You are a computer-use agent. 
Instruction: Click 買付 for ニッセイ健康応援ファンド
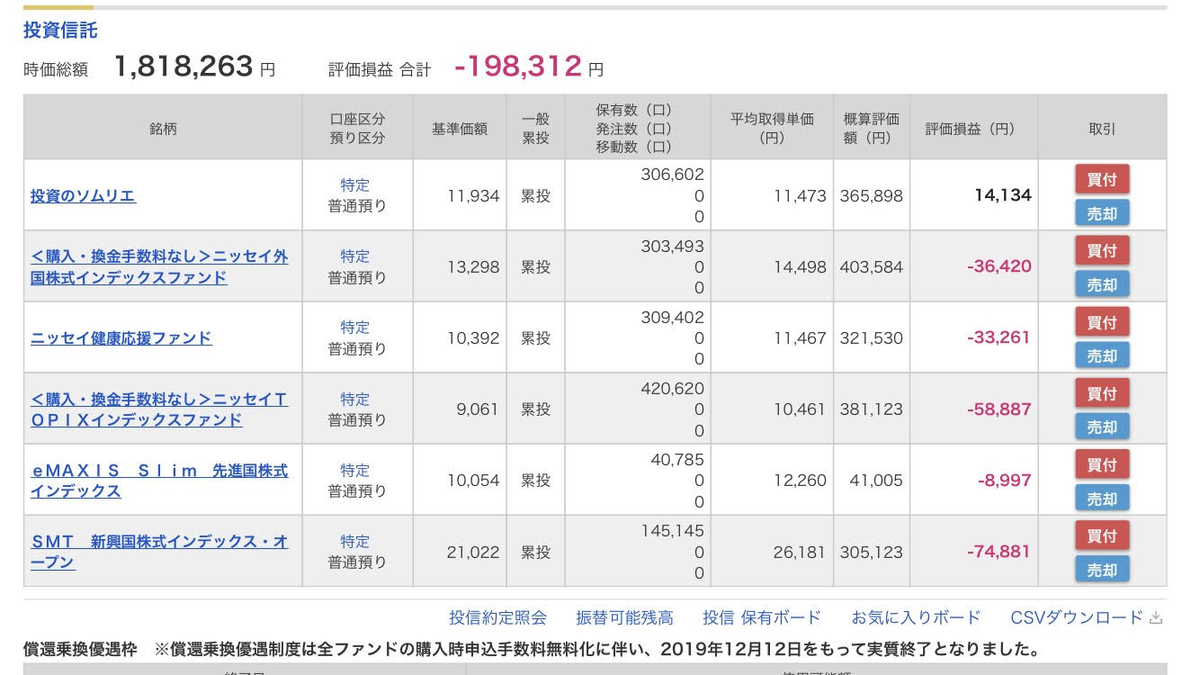point(1102,322)
